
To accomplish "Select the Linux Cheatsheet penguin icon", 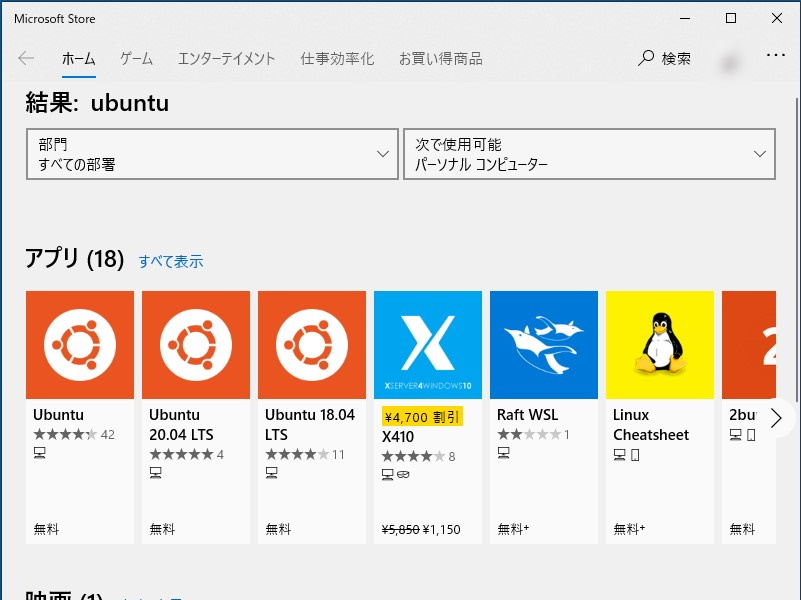I will pos(659,344).
